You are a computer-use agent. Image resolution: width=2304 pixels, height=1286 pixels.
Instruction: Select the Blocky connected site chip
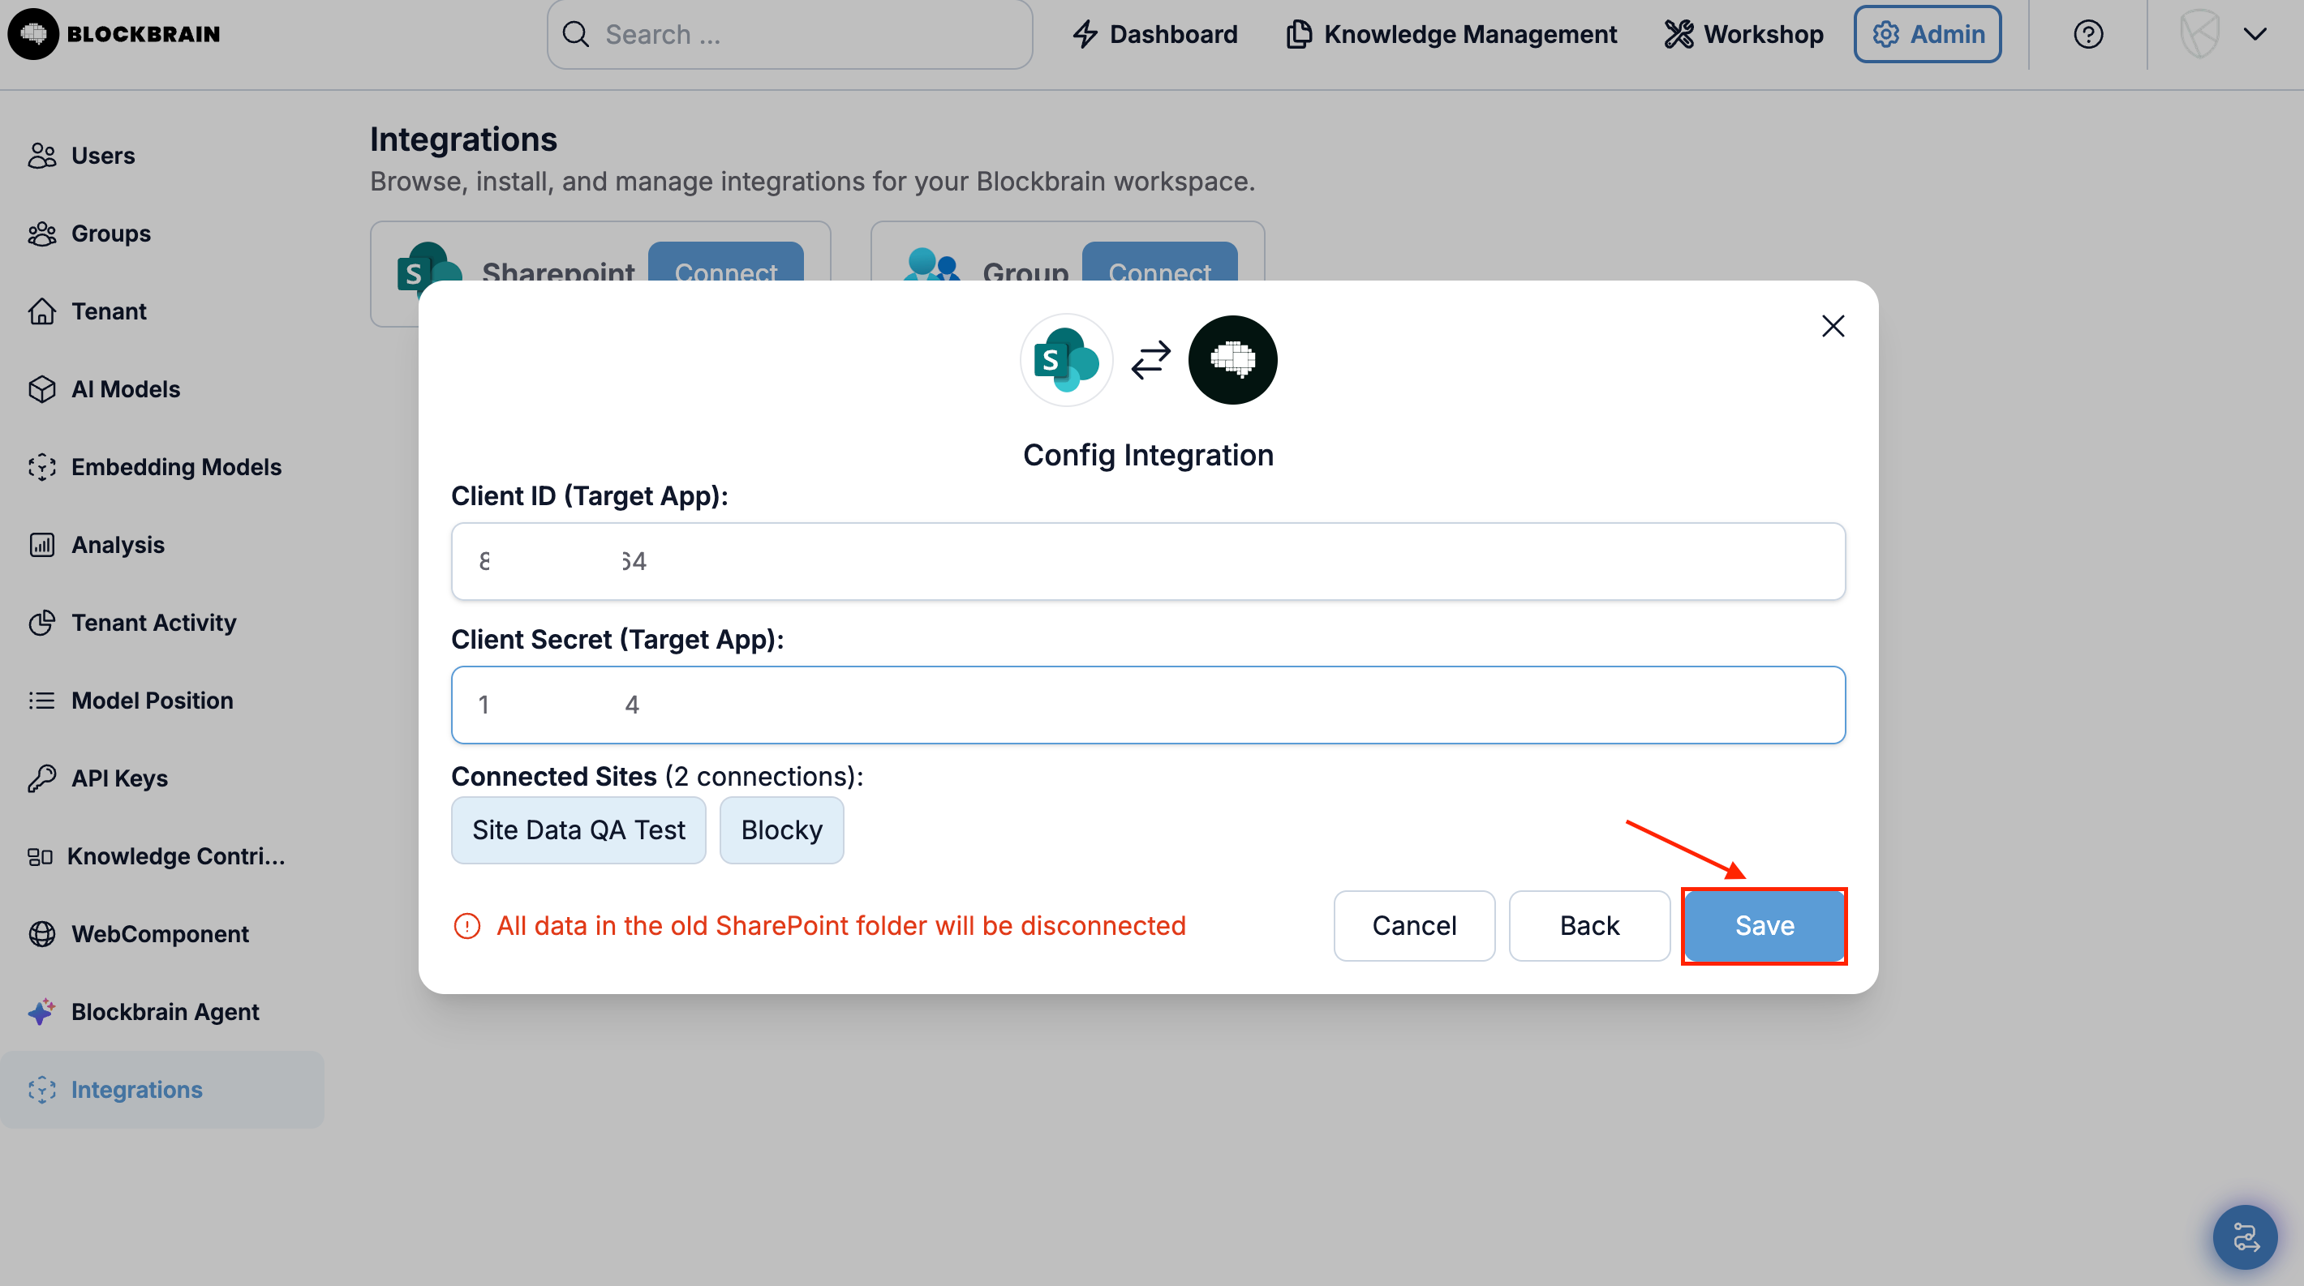[781, 830]
